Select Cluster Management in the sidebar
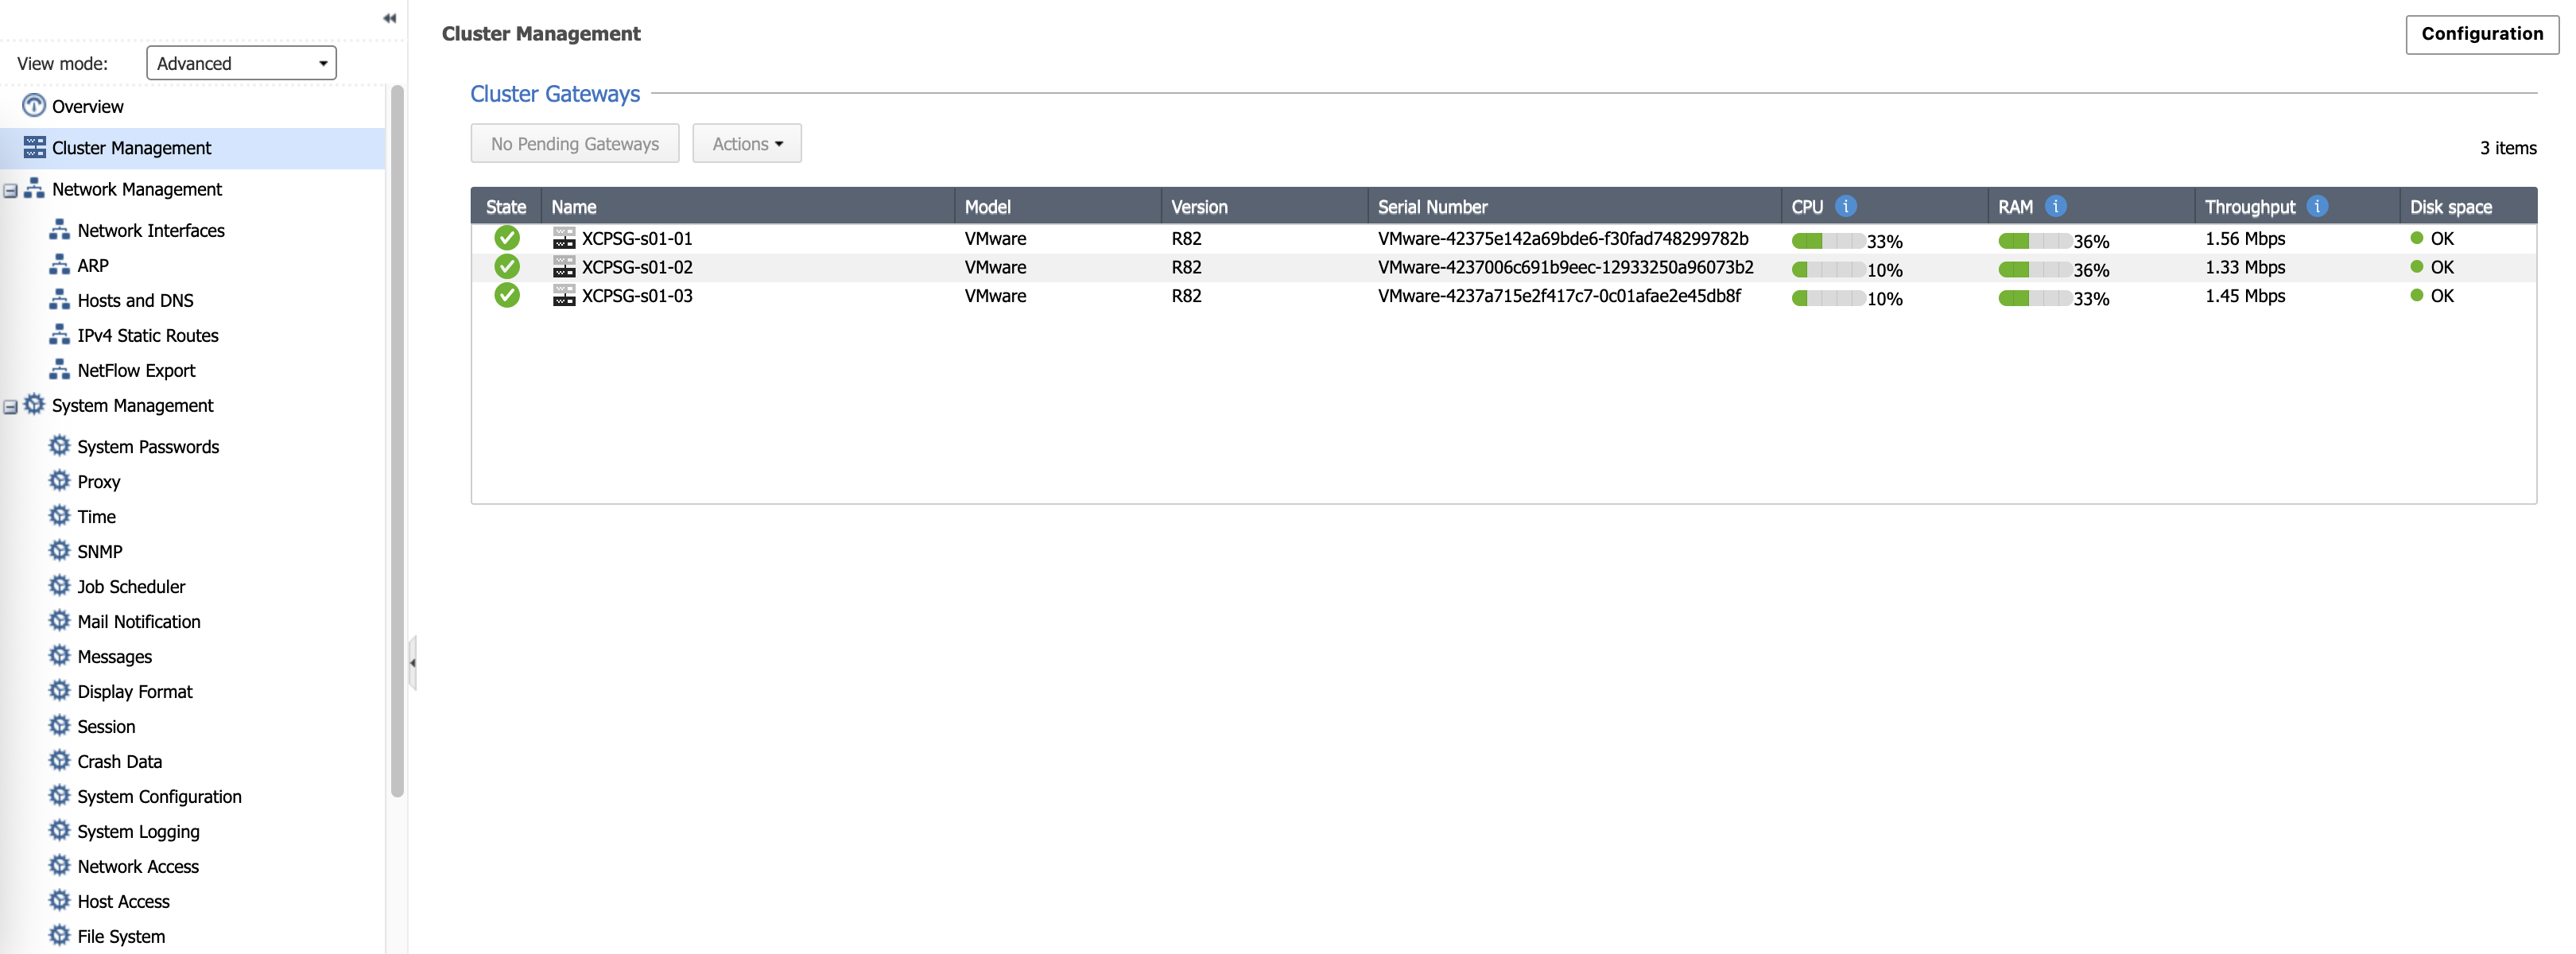2576x954 pixels. coord(131,148)
